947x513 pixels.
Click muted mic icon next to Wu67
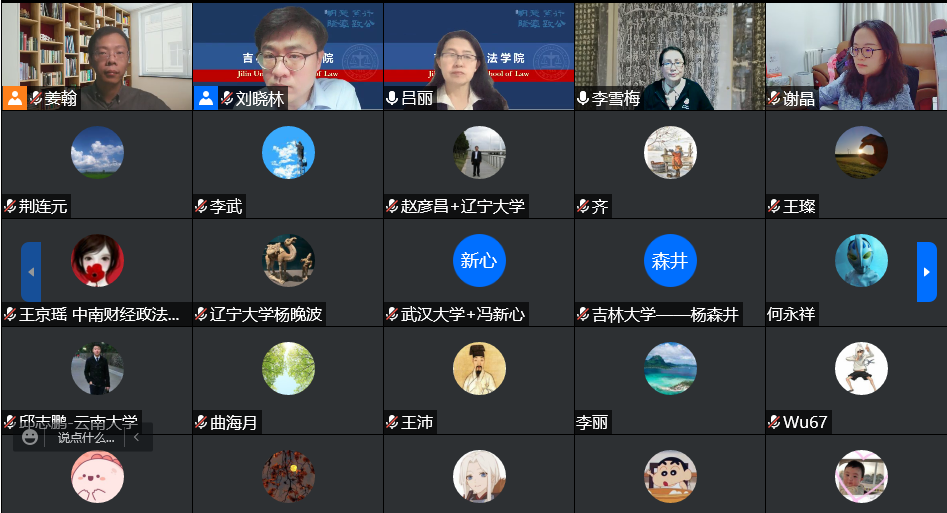(x=774, y=422)
